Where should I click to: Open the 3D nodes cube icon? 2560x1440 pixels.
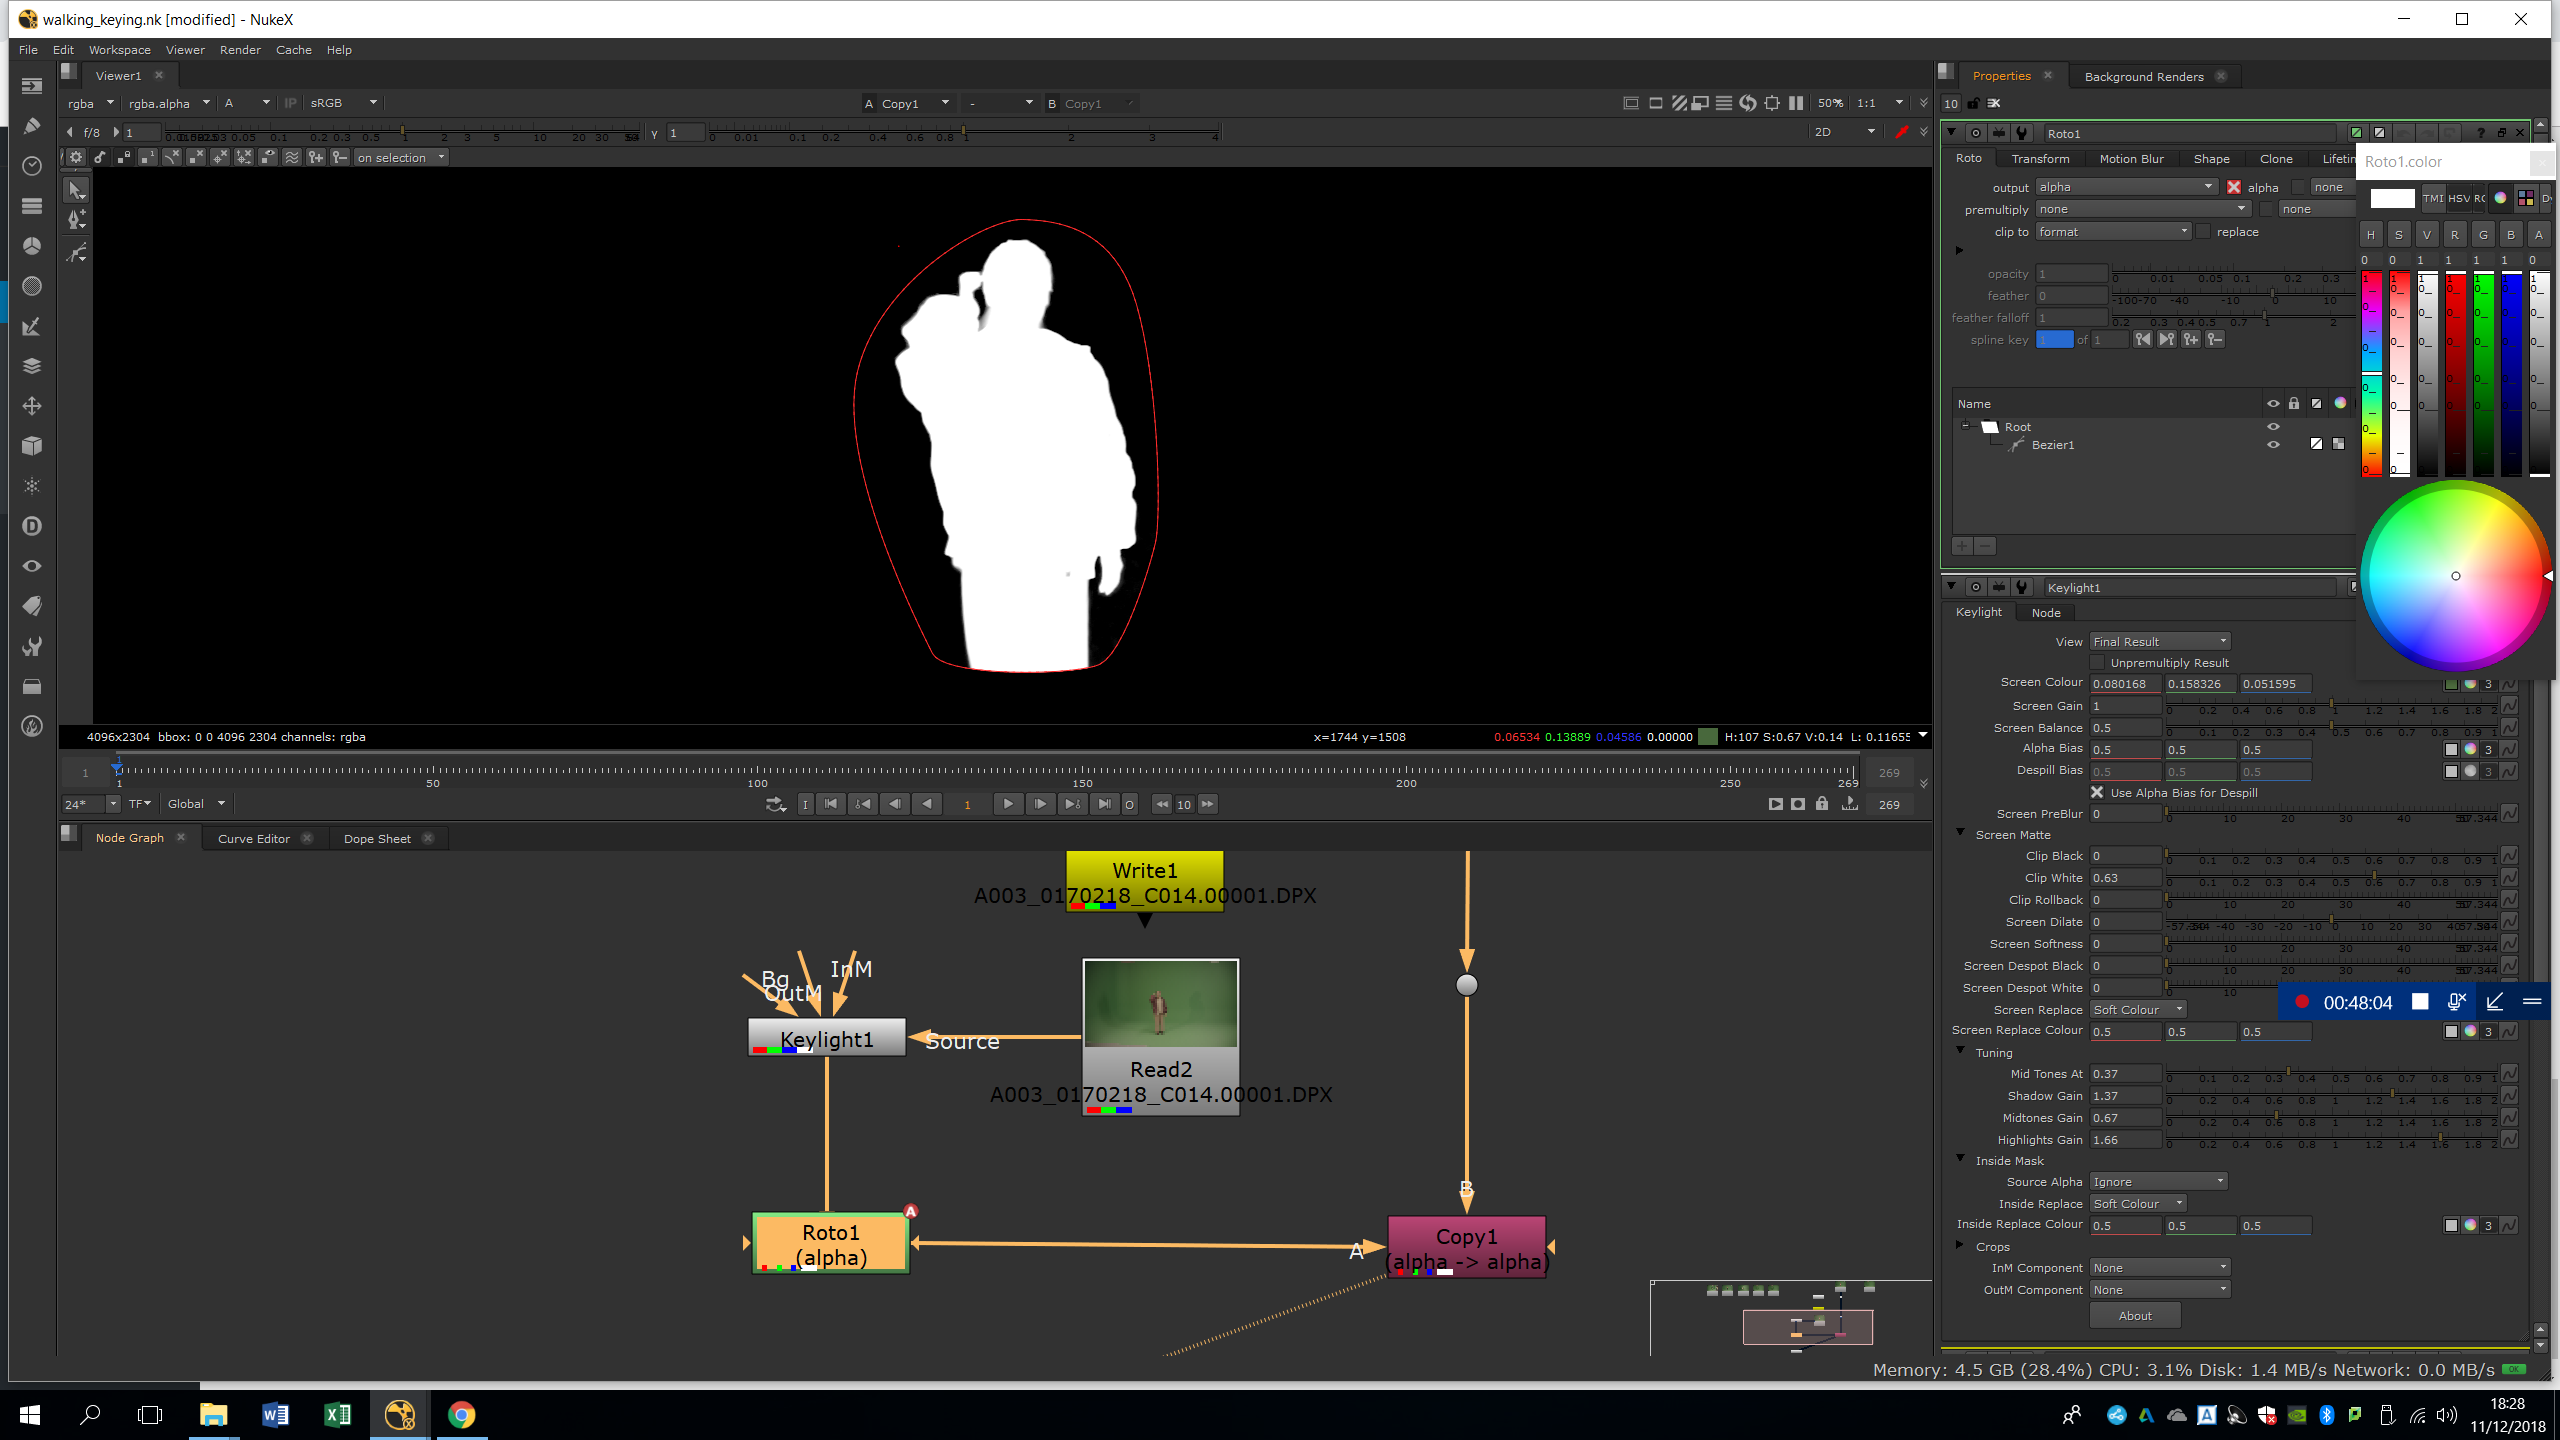(x=32, y=446)
